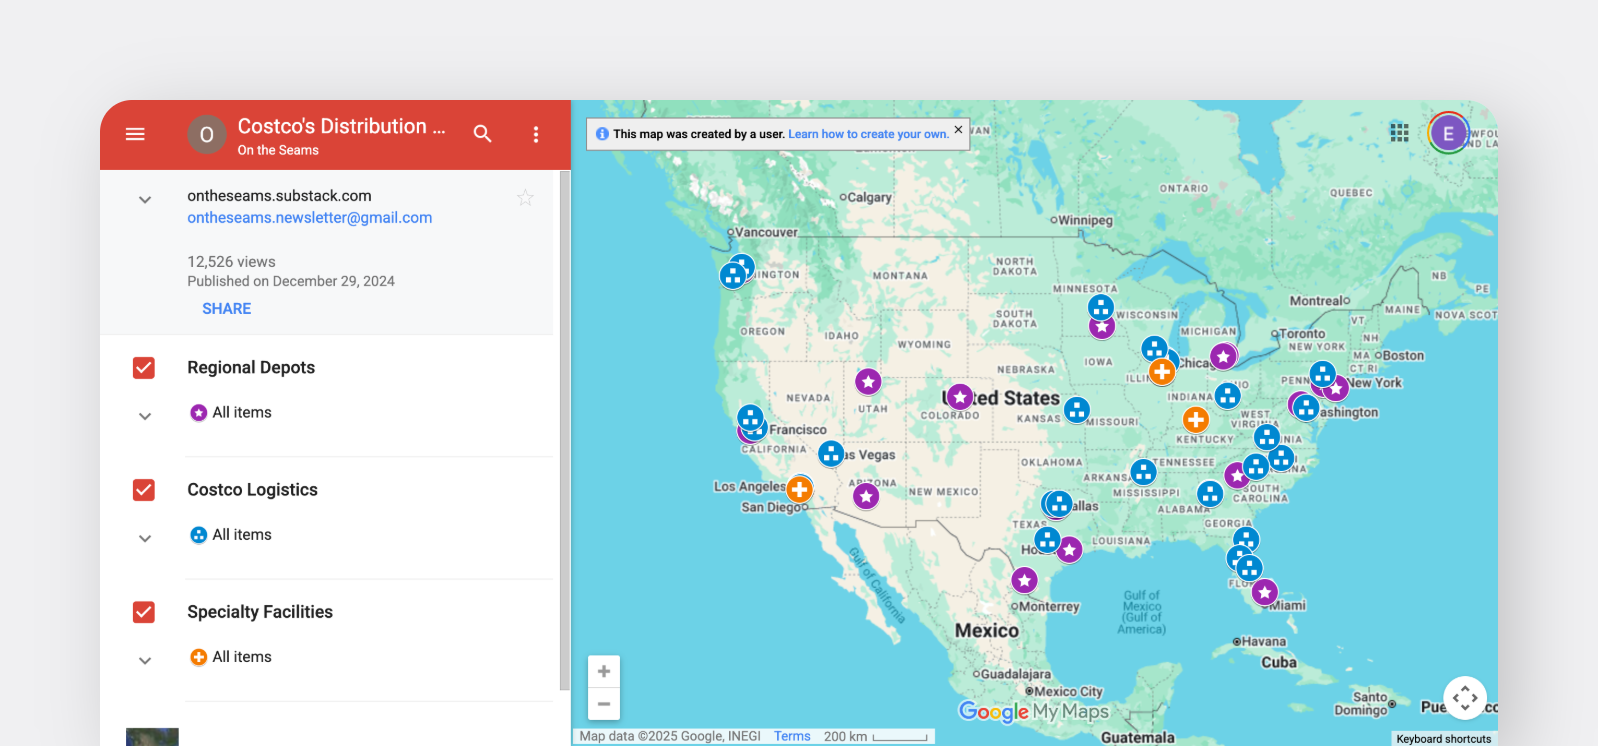Click the purple star marker in Arizona
The image size is (1598, 746).
866,496
